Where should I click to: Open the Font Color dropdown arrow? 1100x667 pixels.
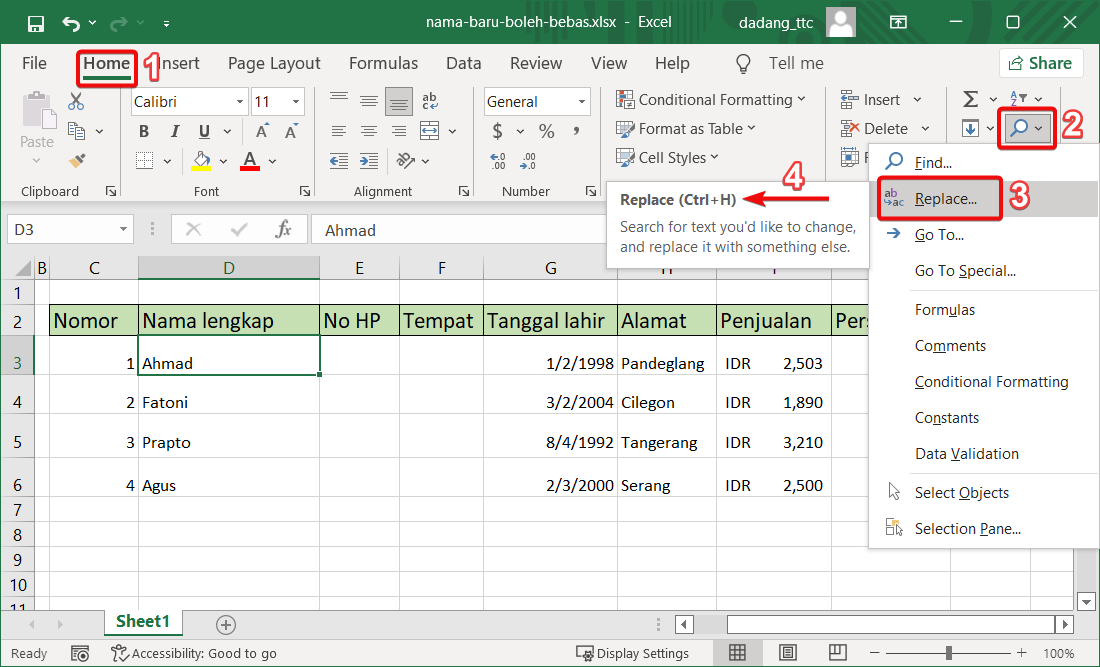(271, 160)
